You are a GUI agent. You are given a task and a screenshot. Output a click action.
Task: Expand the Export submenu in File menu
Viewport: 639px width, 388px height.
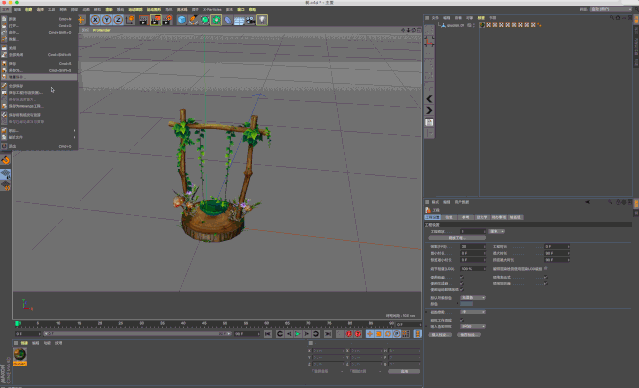click(x=40, y=130)
